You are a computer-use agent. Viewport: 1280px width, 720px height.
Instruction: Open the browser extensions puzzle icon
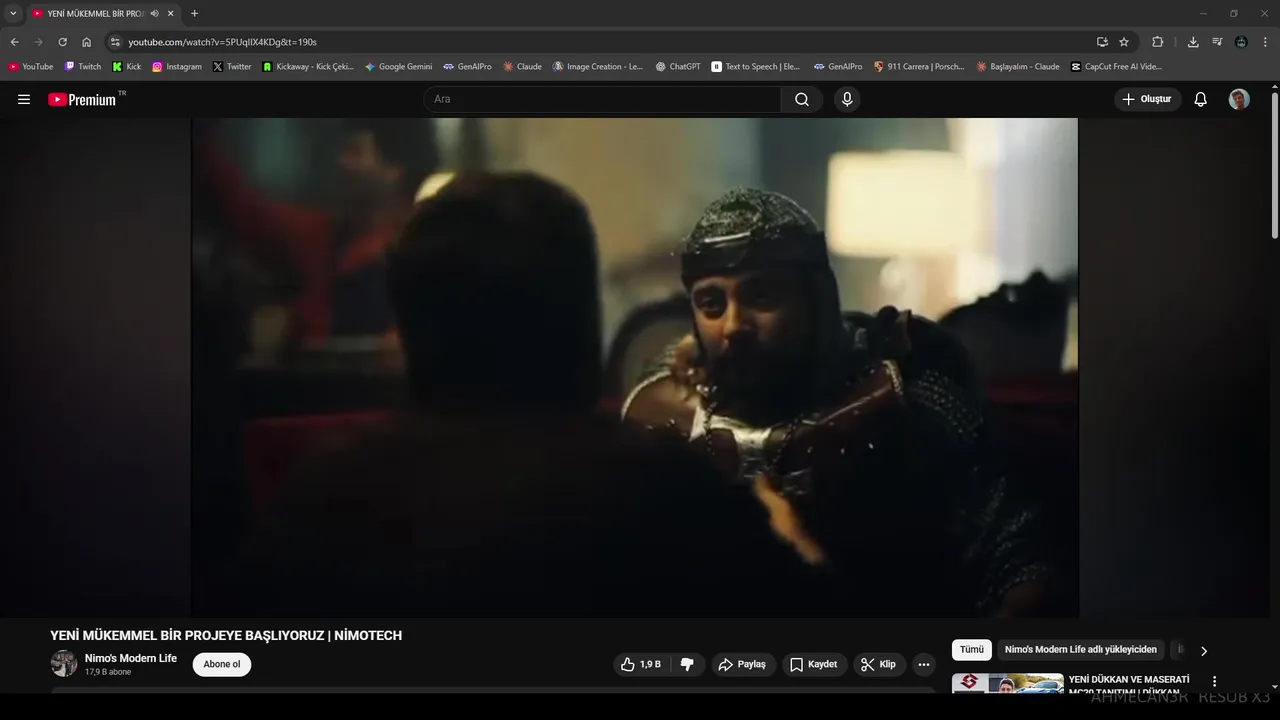point(1158,42)
